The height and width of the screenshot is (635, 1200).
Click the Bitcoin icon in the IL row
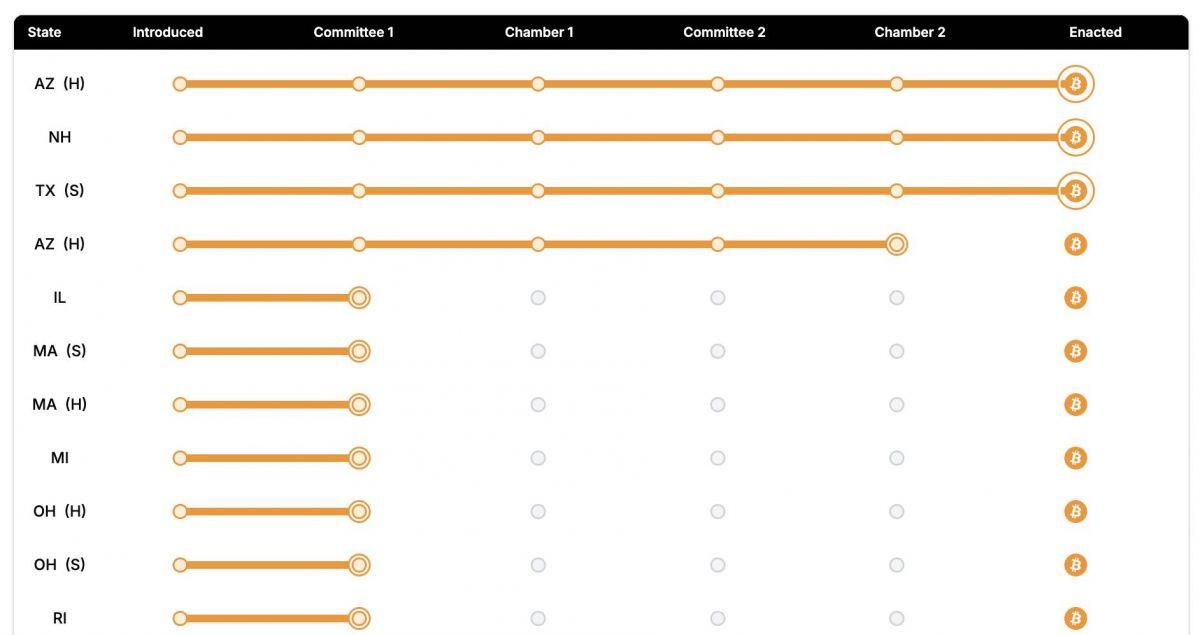1076,298
